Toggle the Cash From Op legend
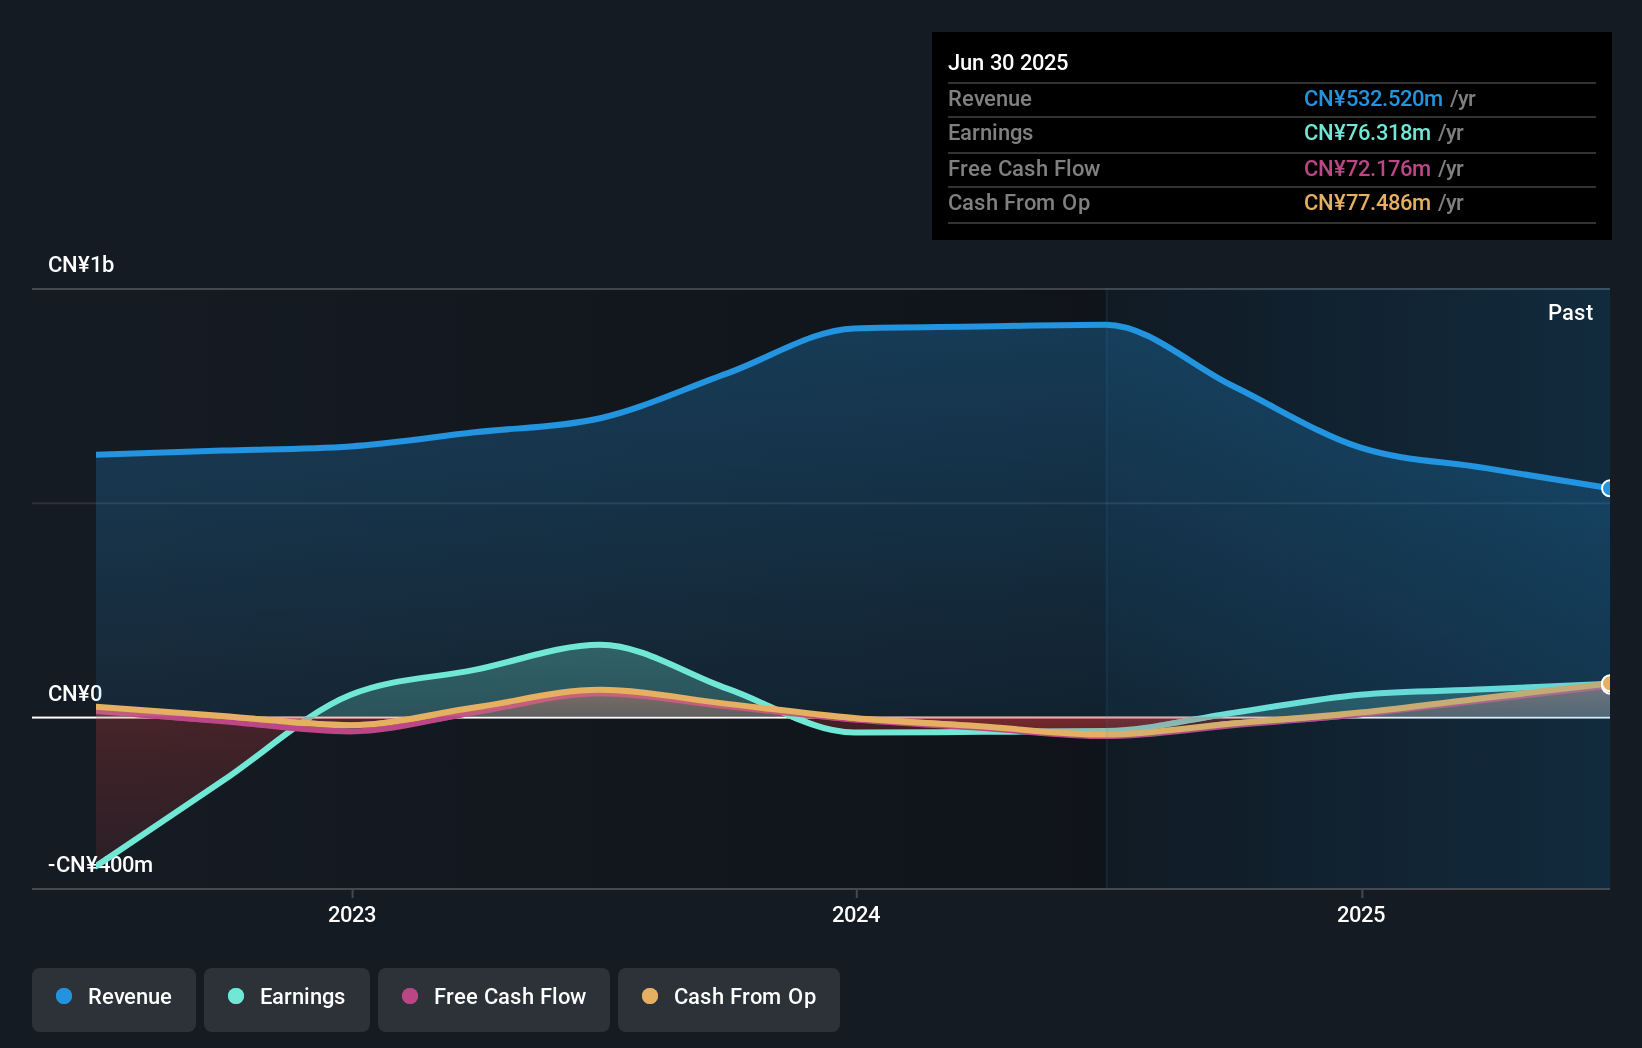This screenshot has width=1642, height=1048. point(729,999)
